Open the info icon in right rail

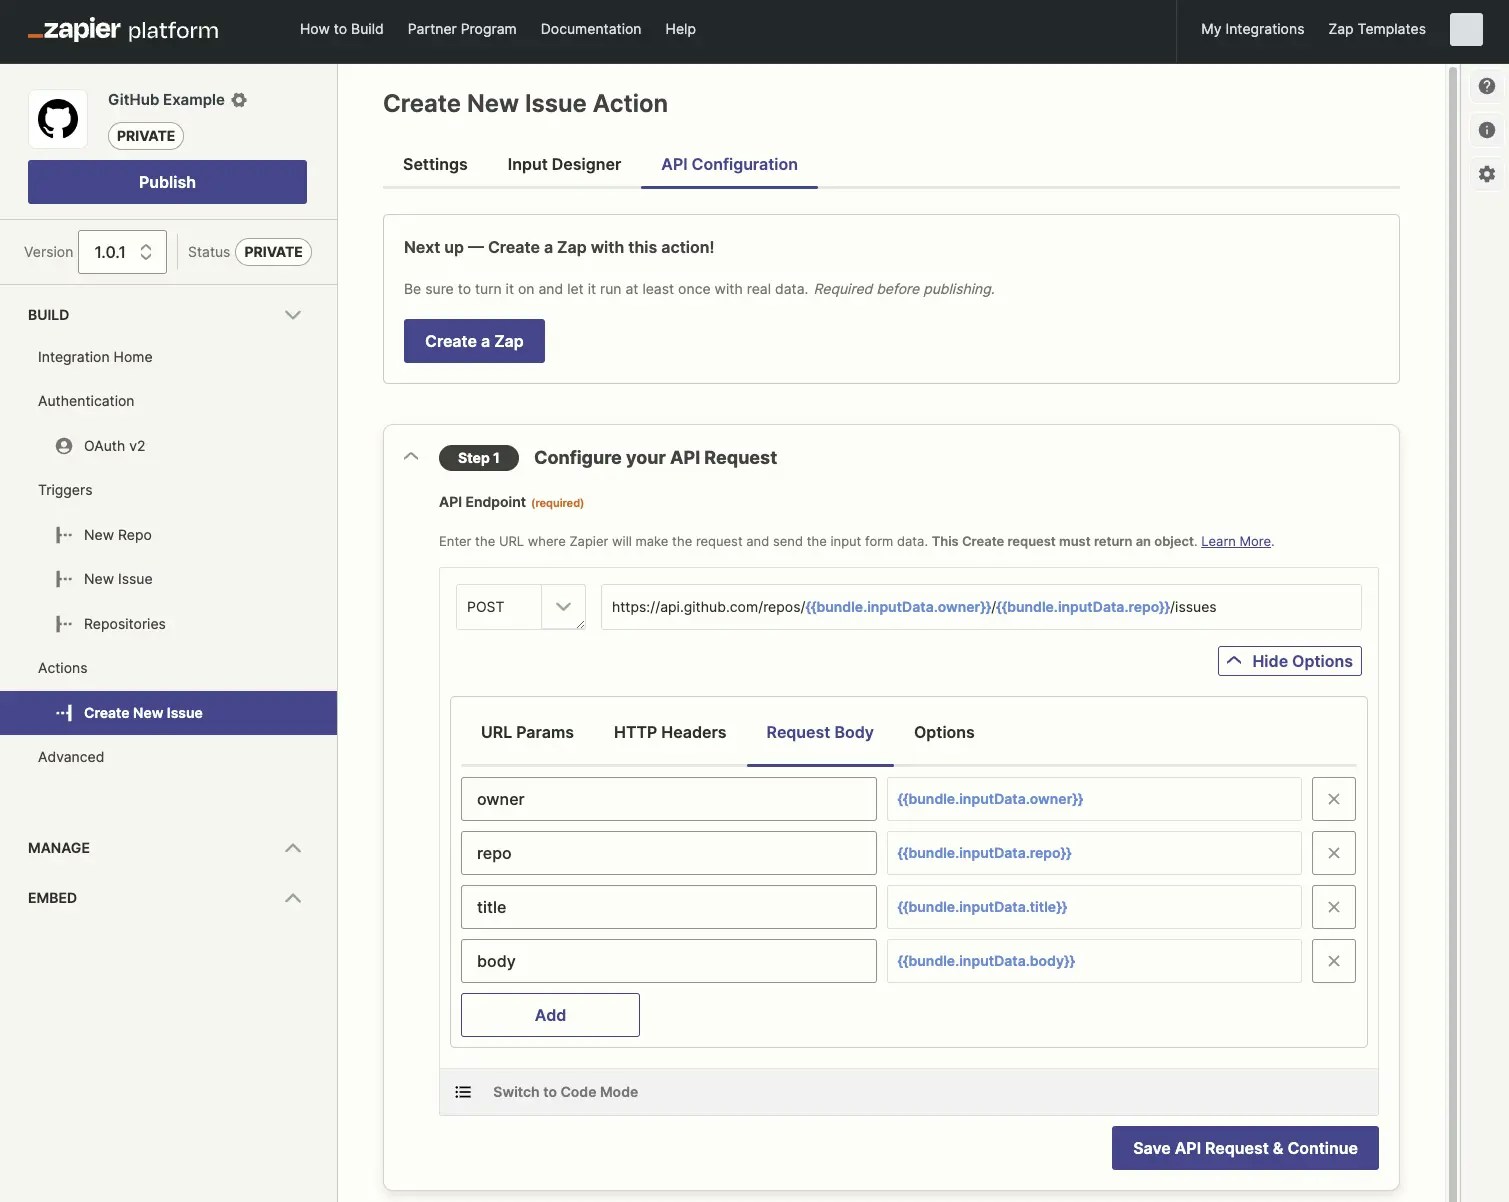(x=1487, y=130)
